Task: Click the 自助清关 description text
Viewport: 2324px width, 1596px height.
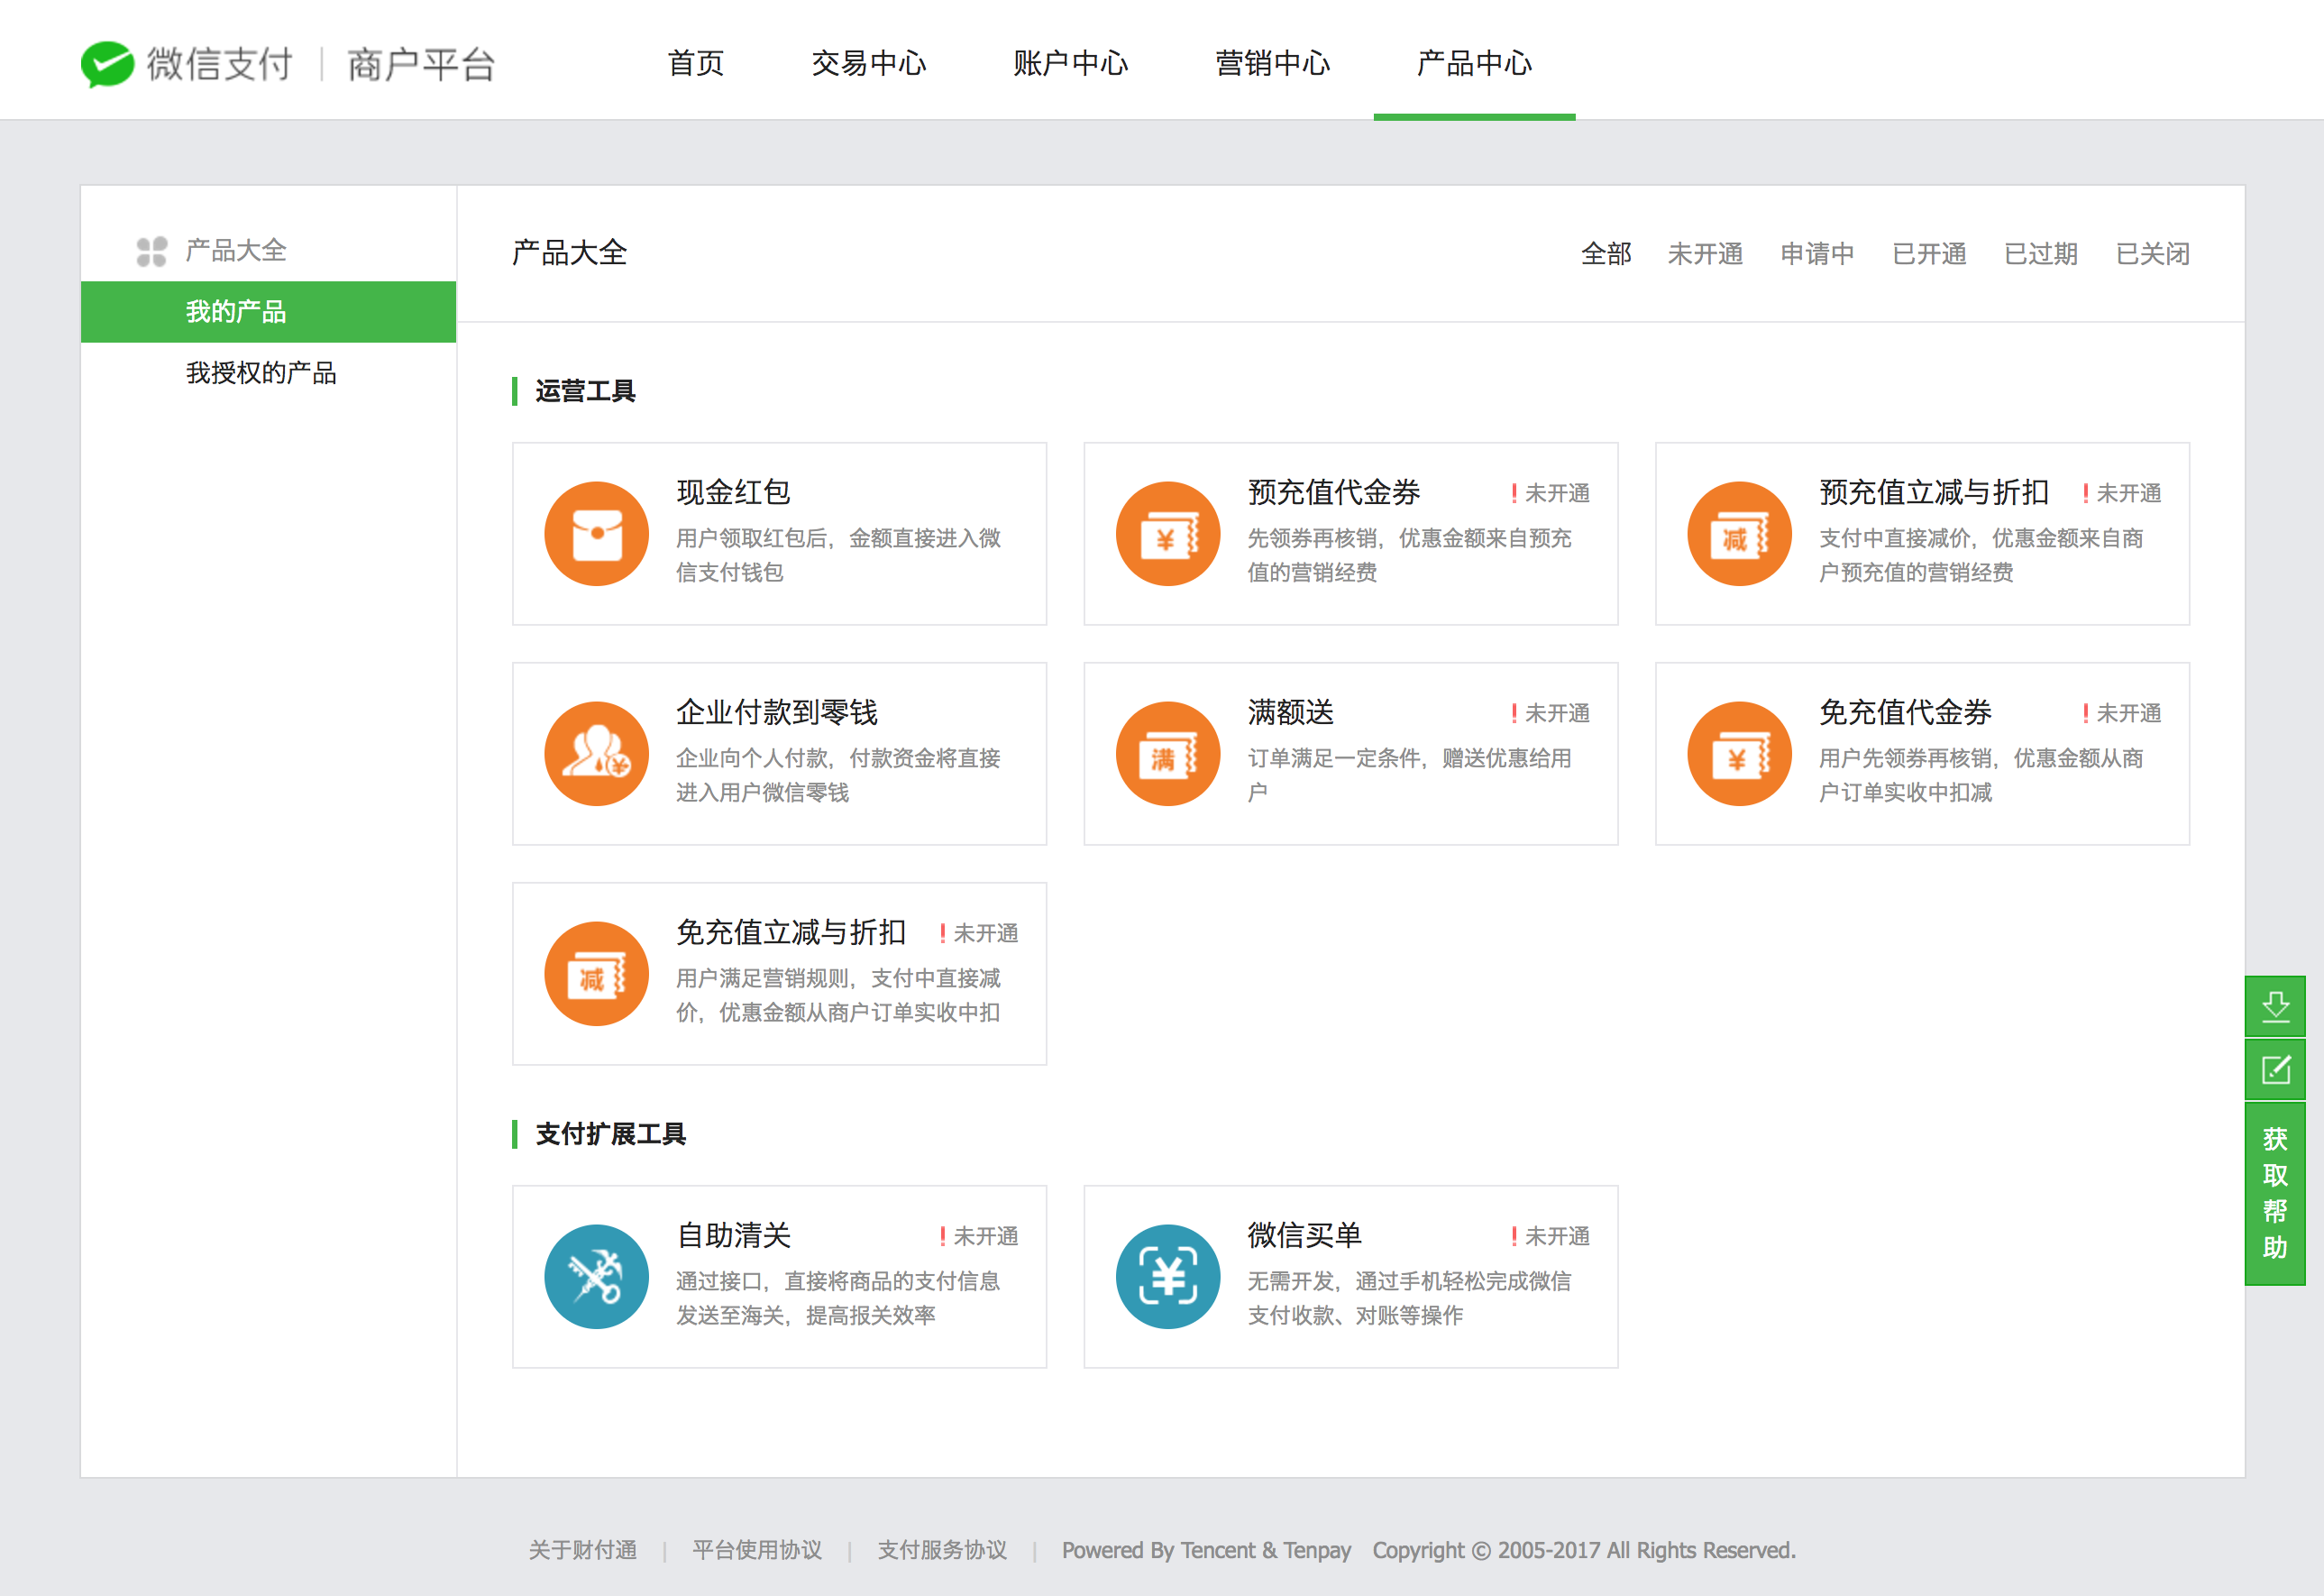Action: 838,1298
